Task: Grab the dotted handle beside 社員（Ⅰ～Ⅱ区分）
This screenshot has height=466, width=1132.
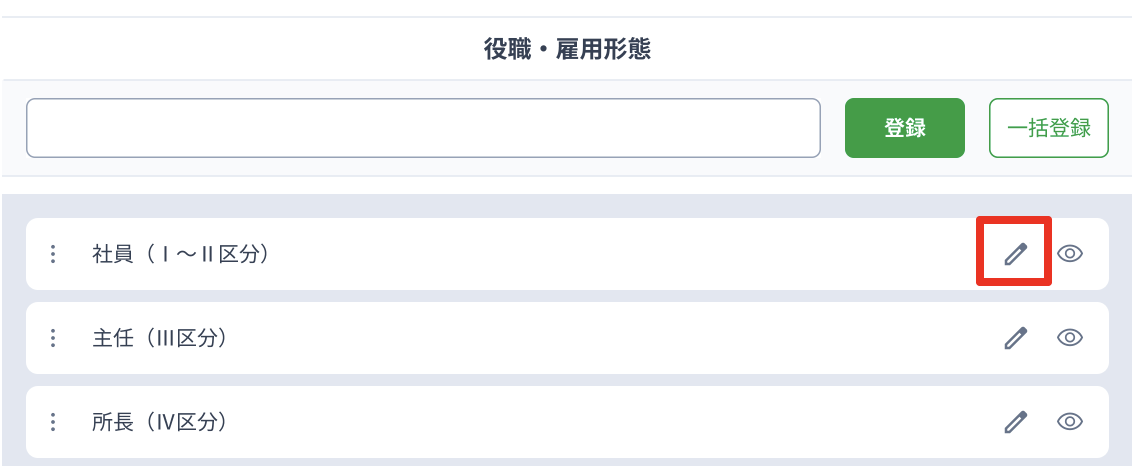Action: [x=53, y=254]
